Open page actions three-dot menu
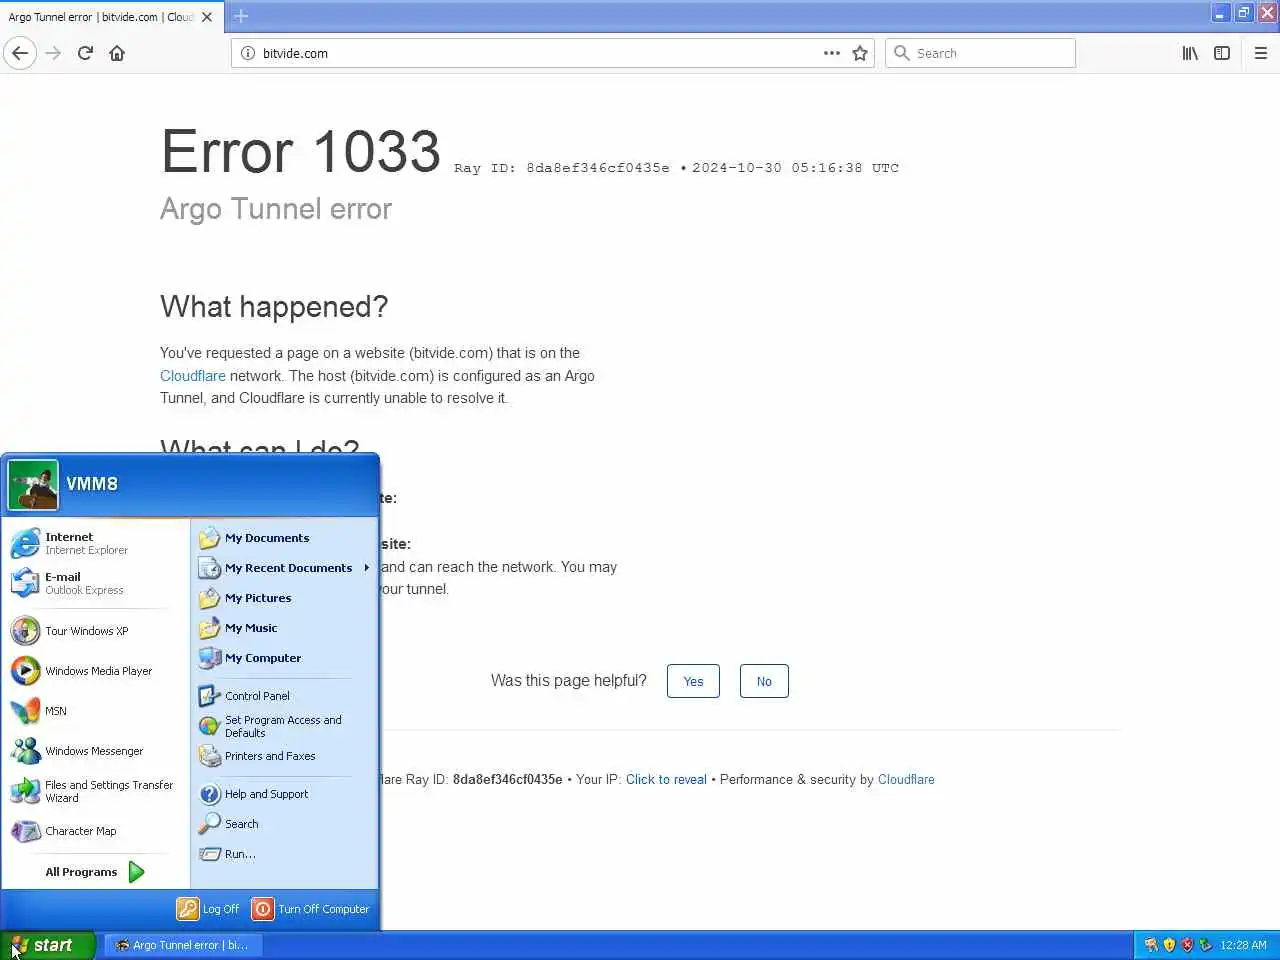The width and height of the screenshot is (1280, 960). point(831,53)
